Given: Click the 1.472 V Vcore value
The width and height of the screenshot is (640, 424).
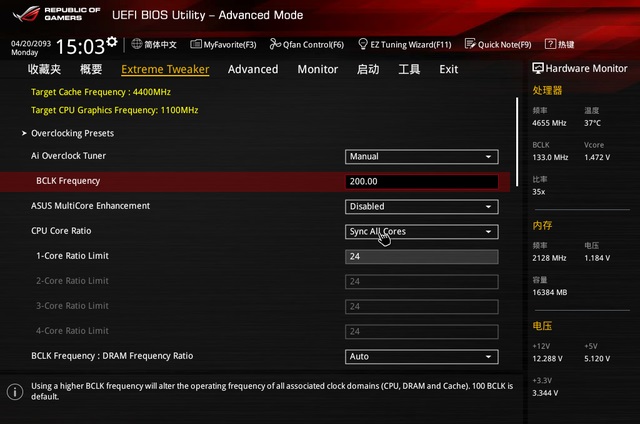Looking at the screenshot, I should point(597,157).
